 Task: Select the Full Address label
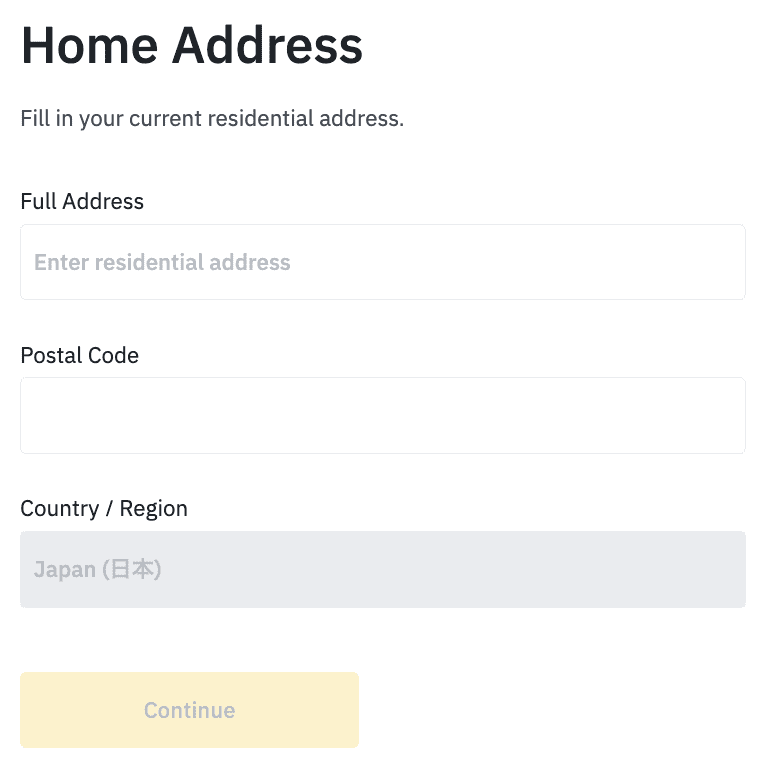pos(82,201)
